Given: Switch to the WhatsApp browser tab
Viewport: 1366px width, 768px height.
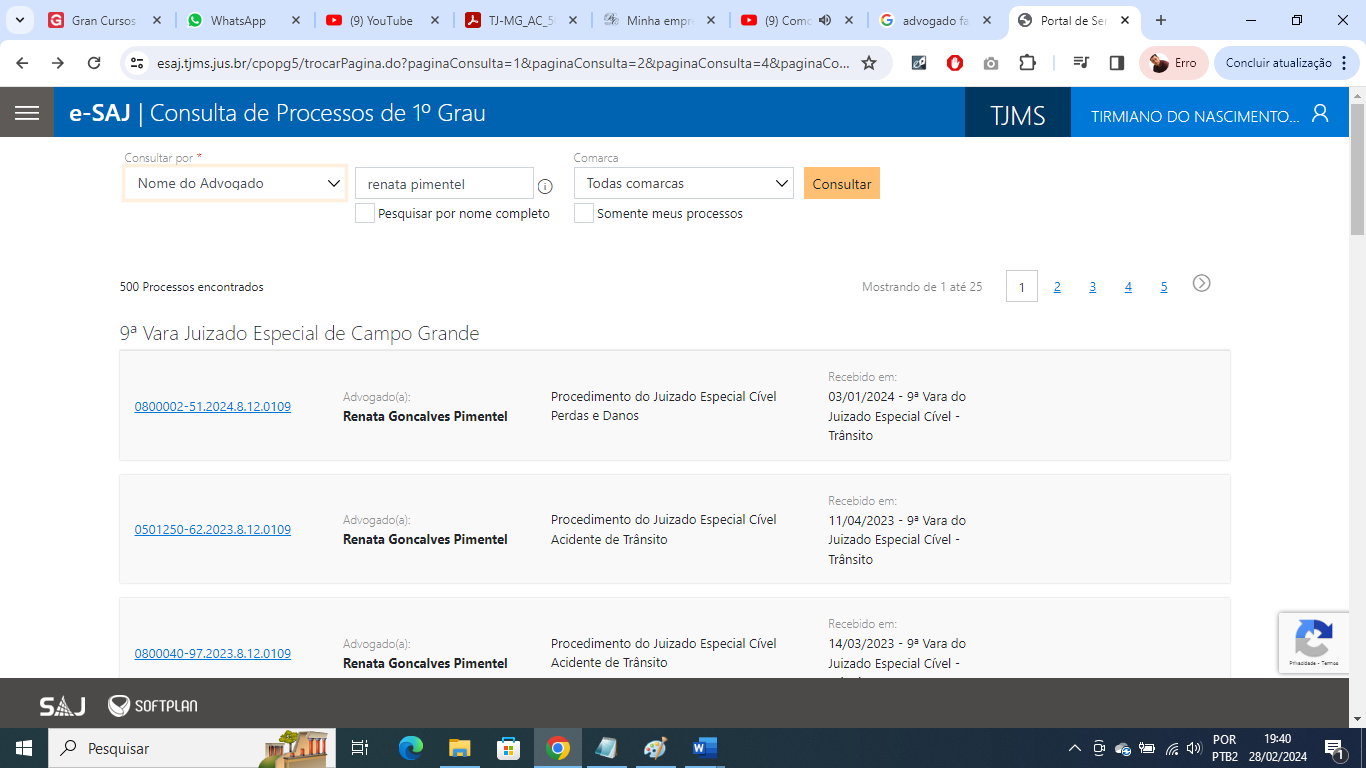Looking at the screenshot, I should 238,21.
